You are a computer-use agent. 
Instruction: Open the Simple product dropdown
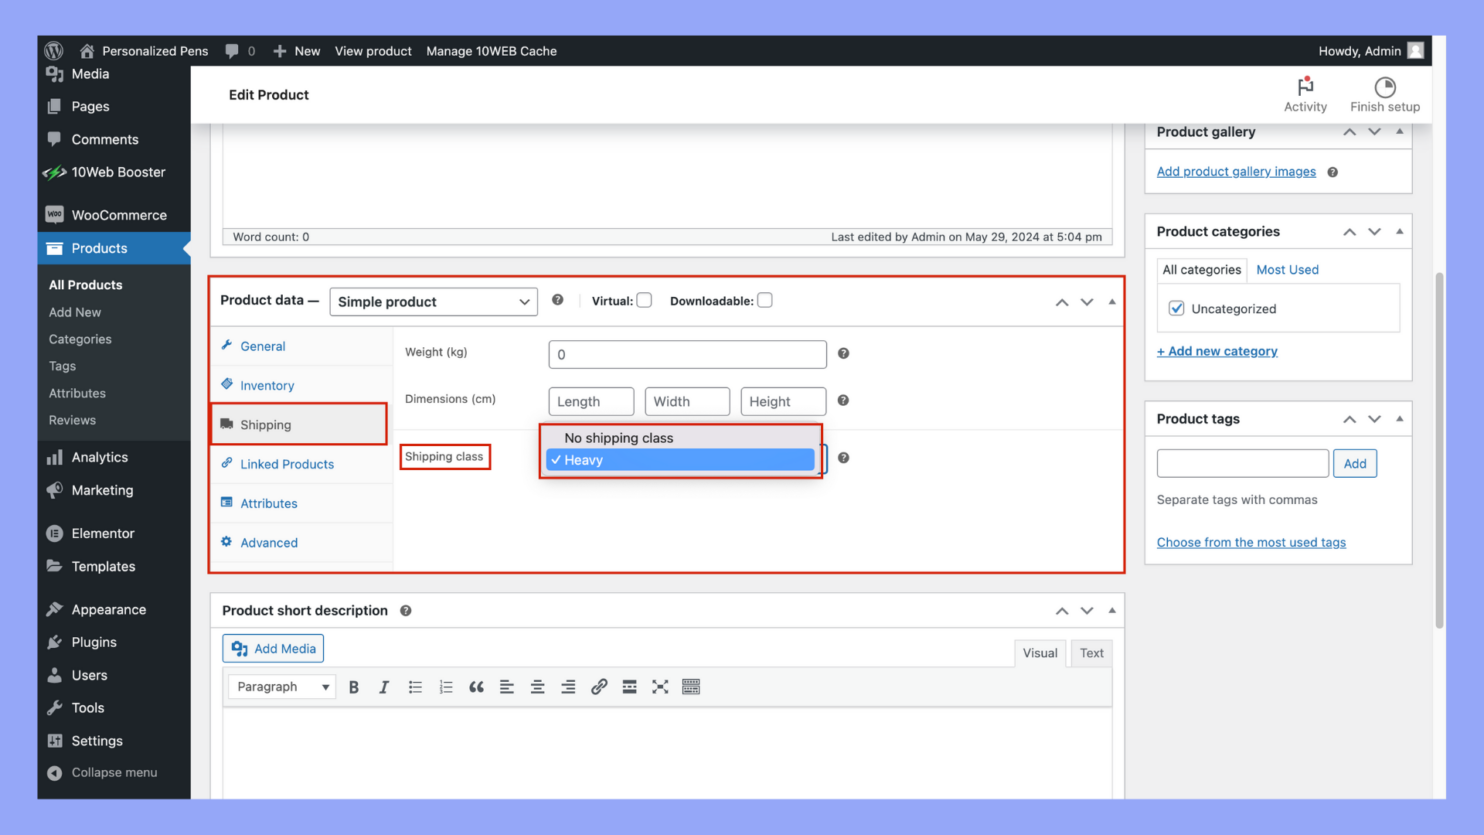433,301
